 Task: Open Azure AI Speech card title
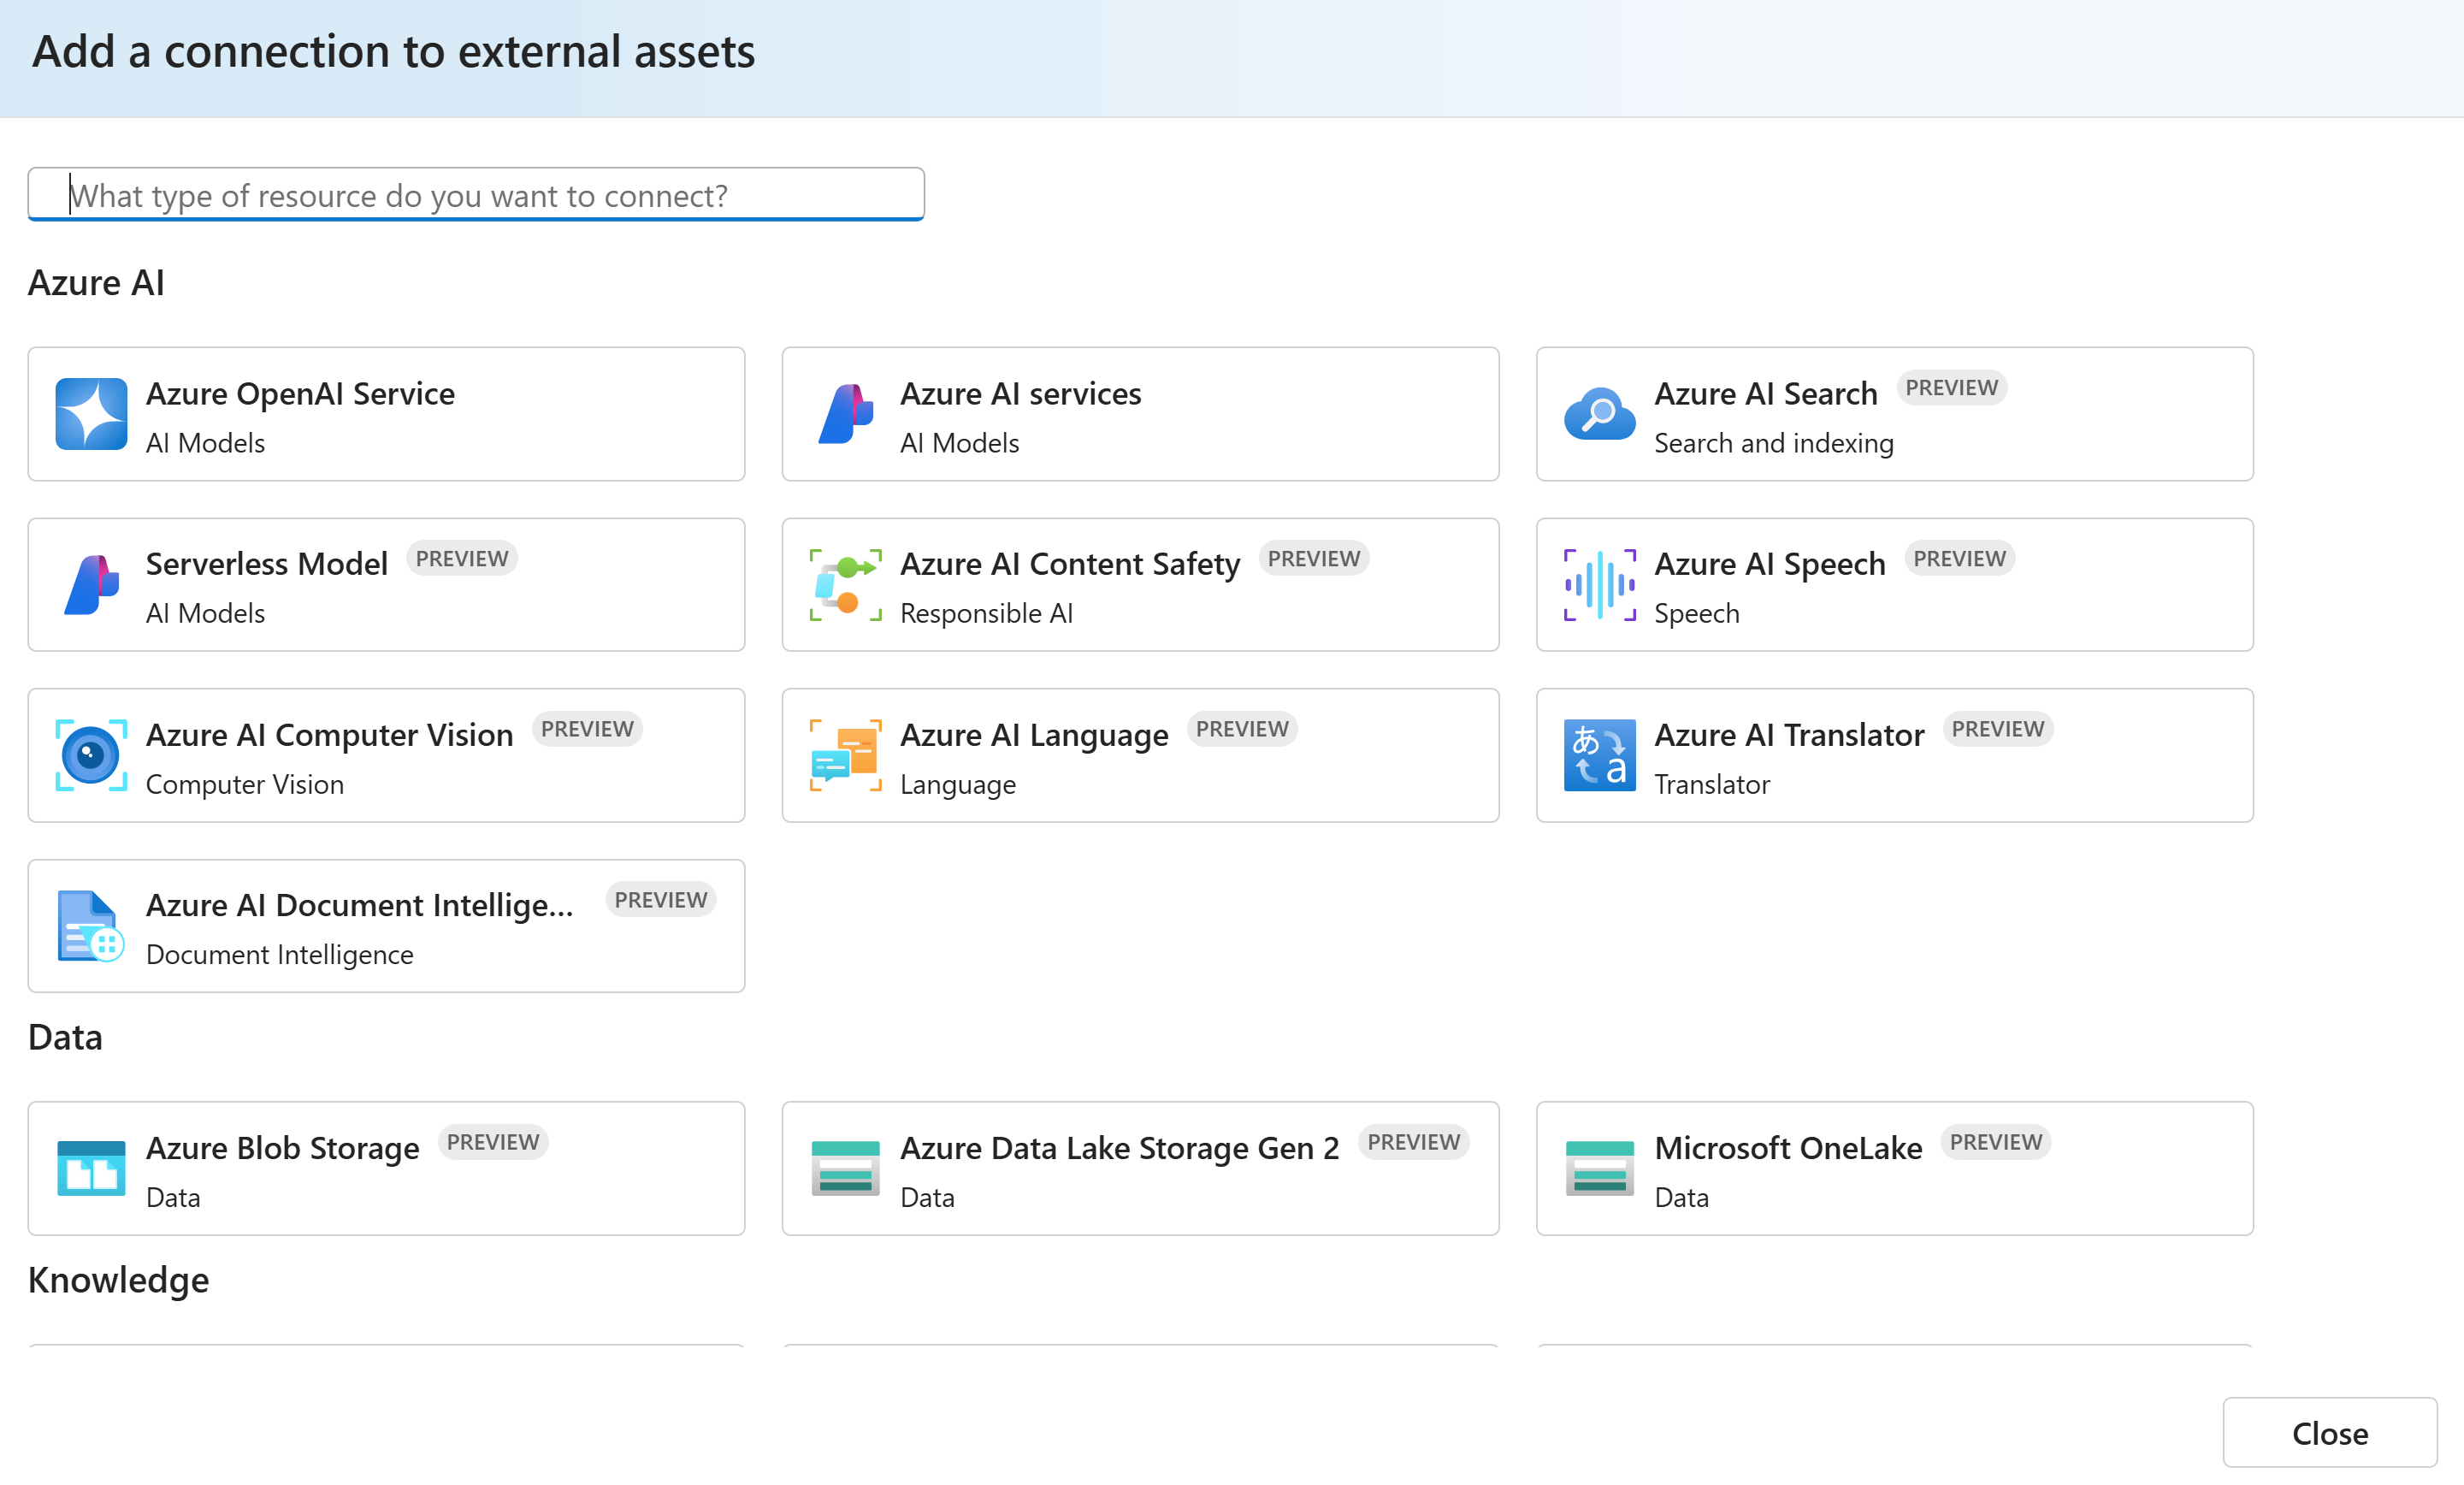pyautogui.click(x=1769, y=564)
